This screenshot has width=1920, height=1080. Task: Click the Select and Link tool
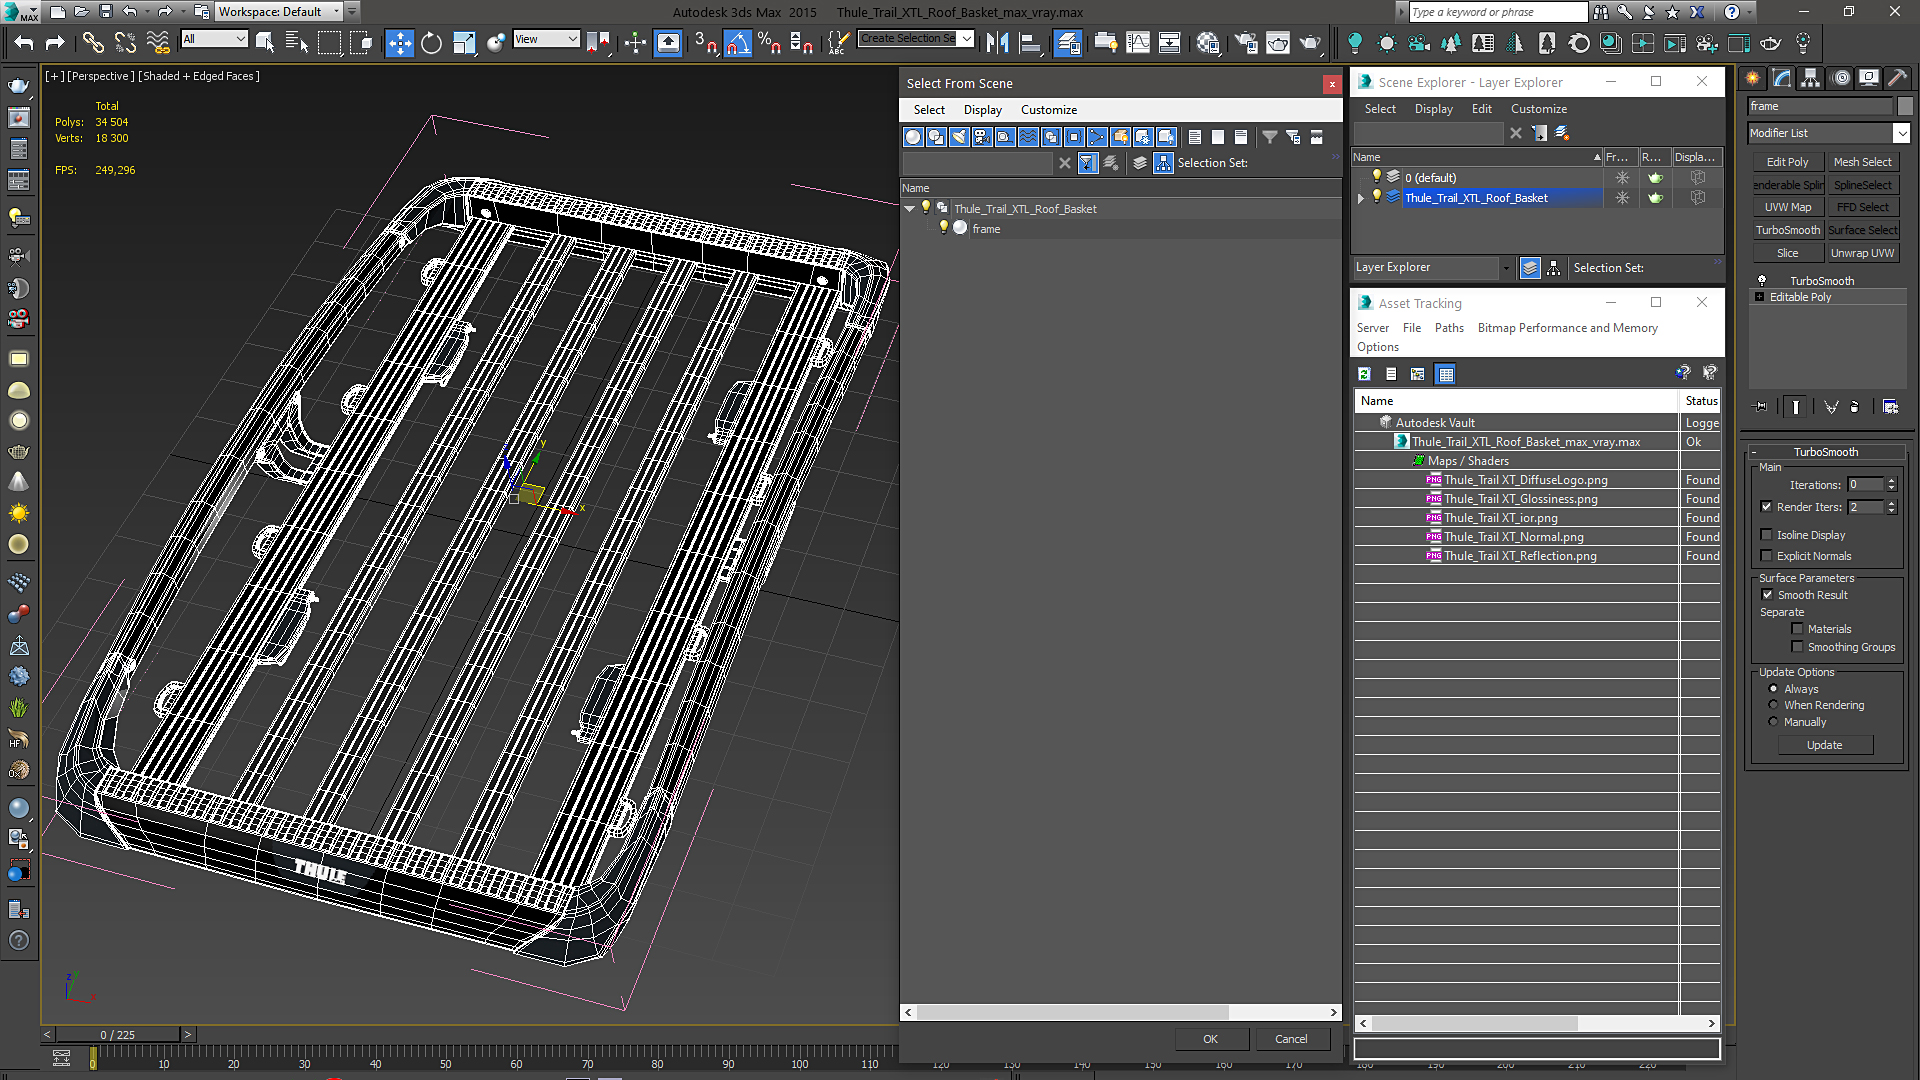[x=92, y=43]
